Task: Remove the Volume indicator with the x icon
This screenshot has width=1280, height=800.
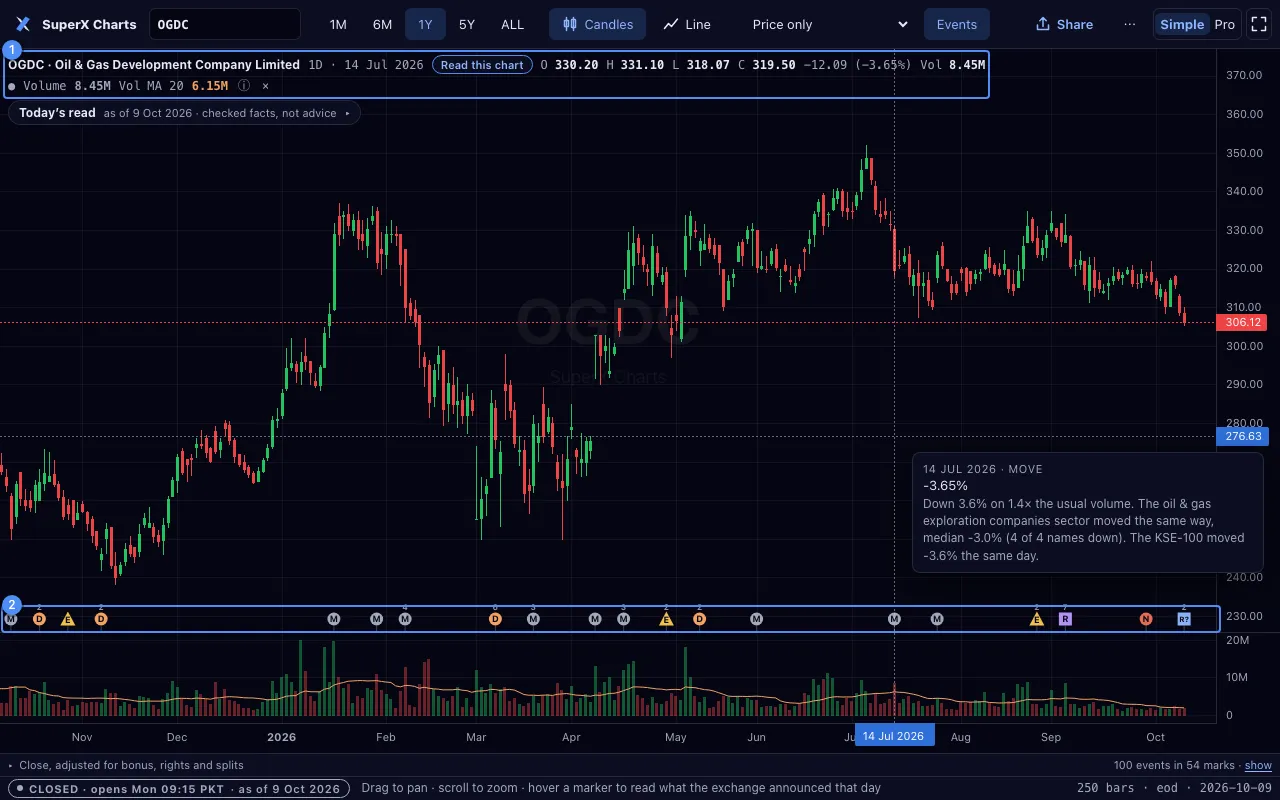Action: tap(265, 86)
